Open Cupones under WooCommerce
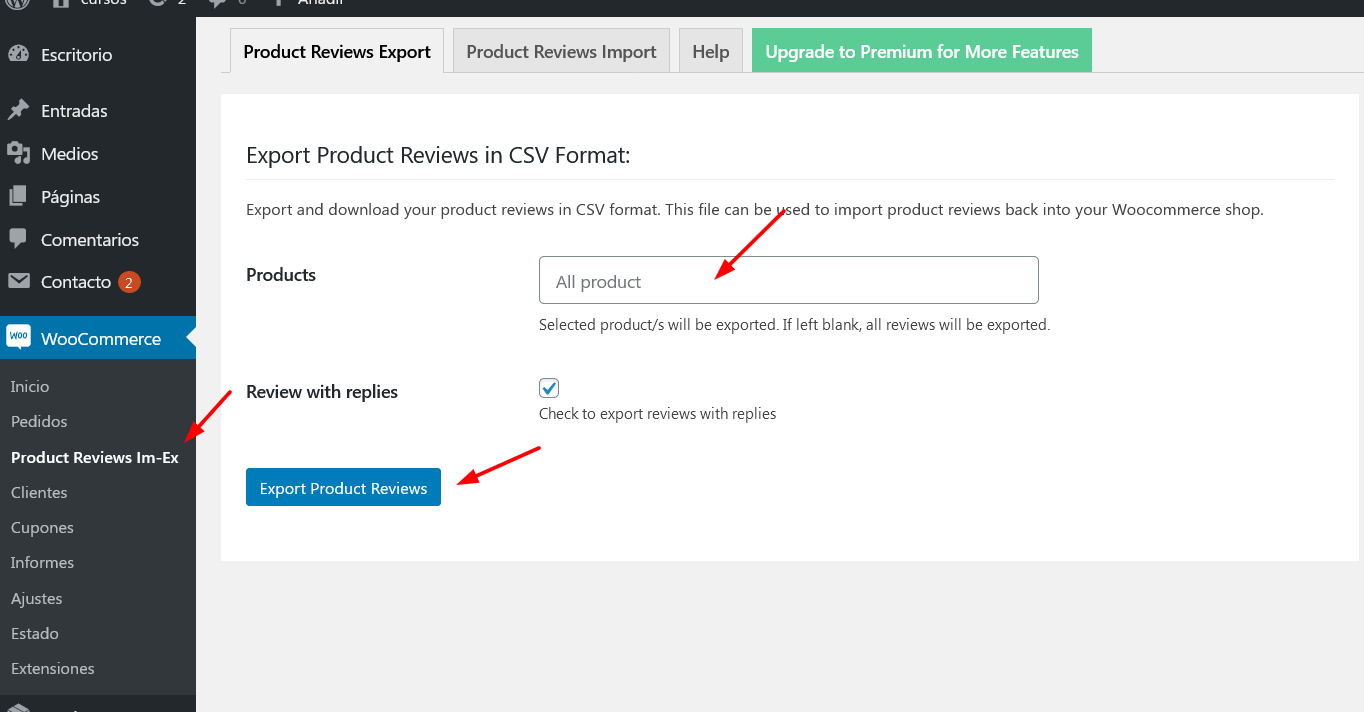This screenshot has width=1364, height=712. (x=42, y=527)
